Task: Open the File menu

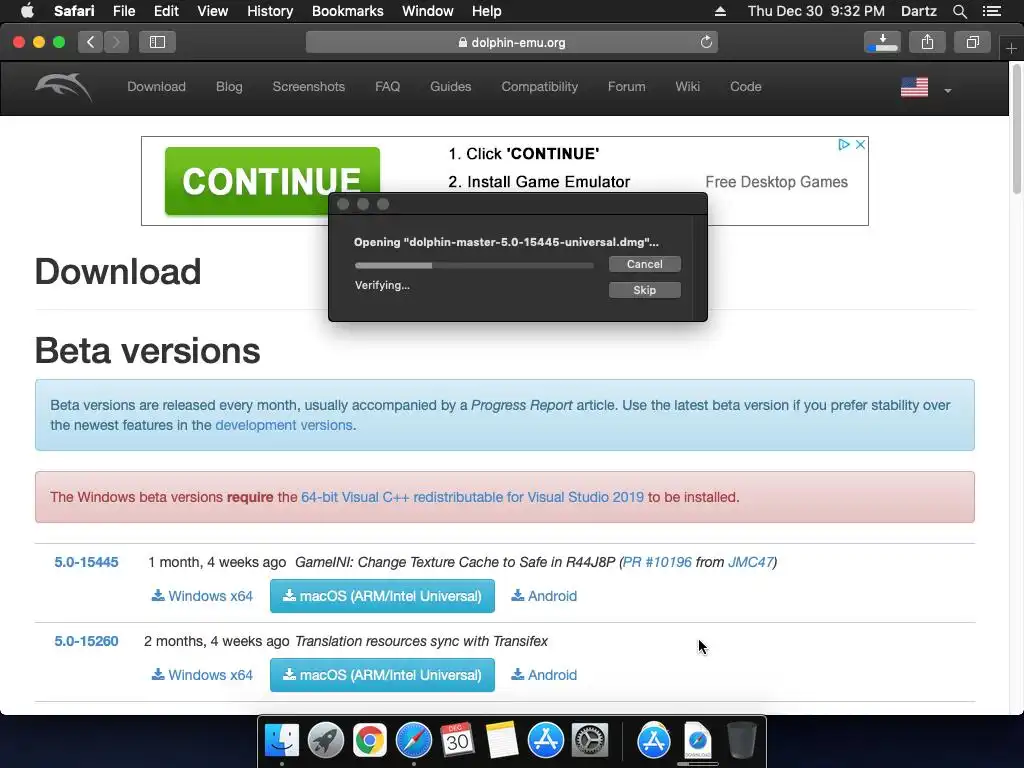Action: 123,11
